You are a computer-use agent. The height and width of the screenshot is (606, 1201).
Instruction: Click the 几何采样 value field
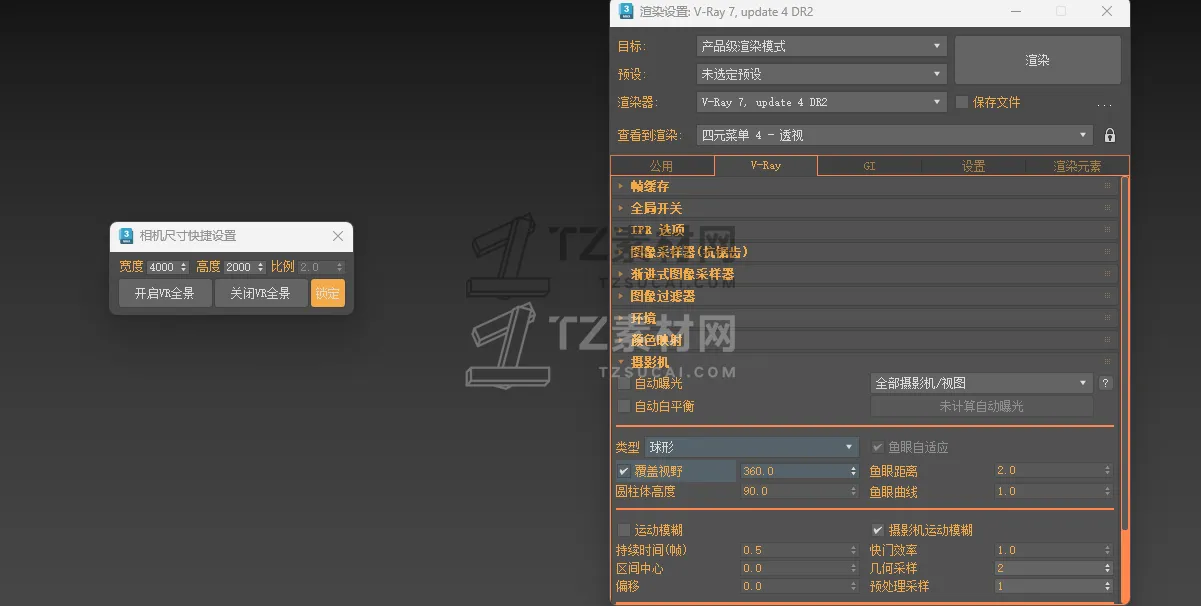(x=1048, y=568)
